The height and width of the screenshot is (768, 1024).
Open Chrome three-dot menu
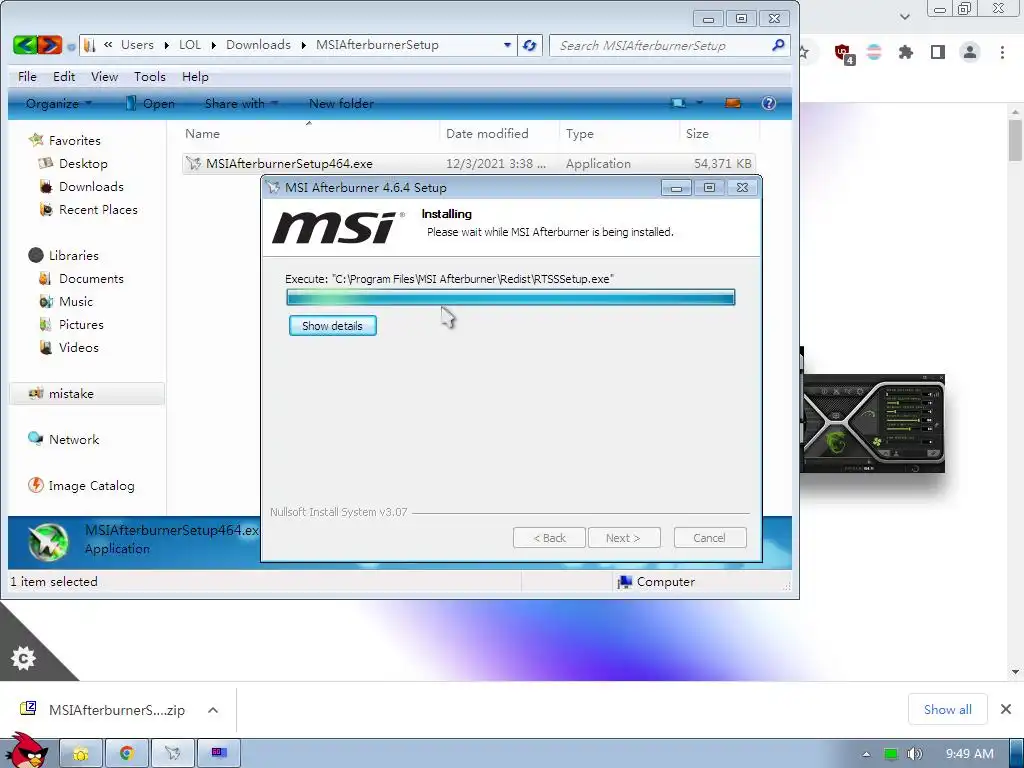pyautogui.click(x=1002, y=52)
